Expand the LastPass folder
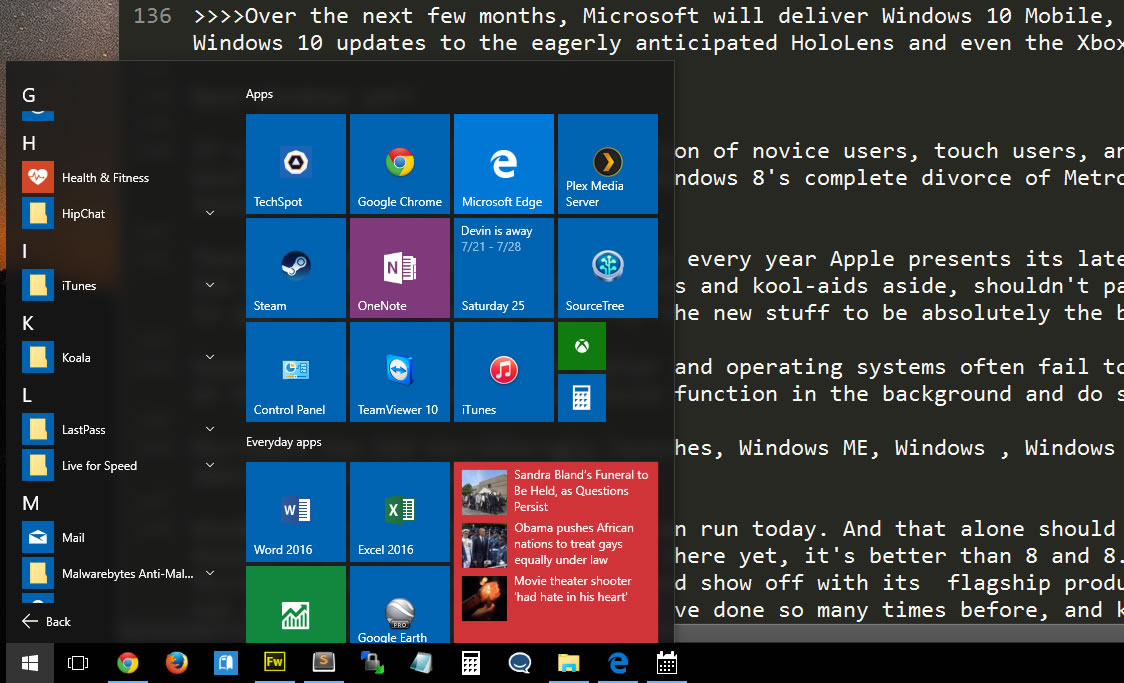The width and height of the screenshot is (1124, 683). pos(210,429)
